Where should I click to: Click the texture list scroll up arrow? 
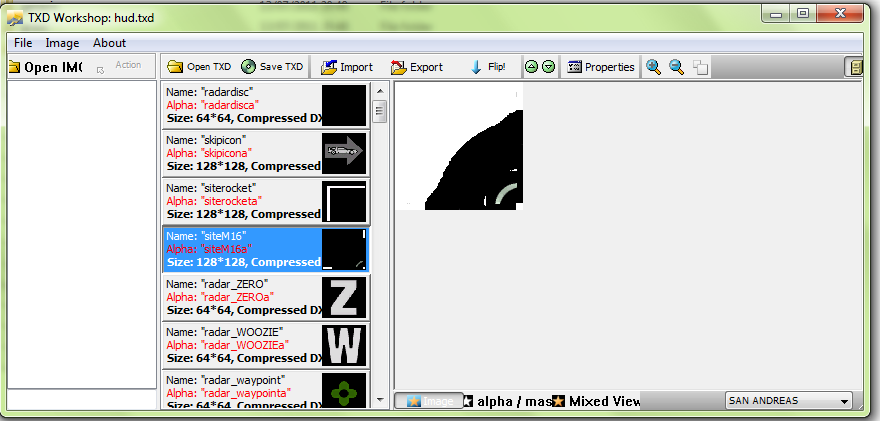coord(380,91)
